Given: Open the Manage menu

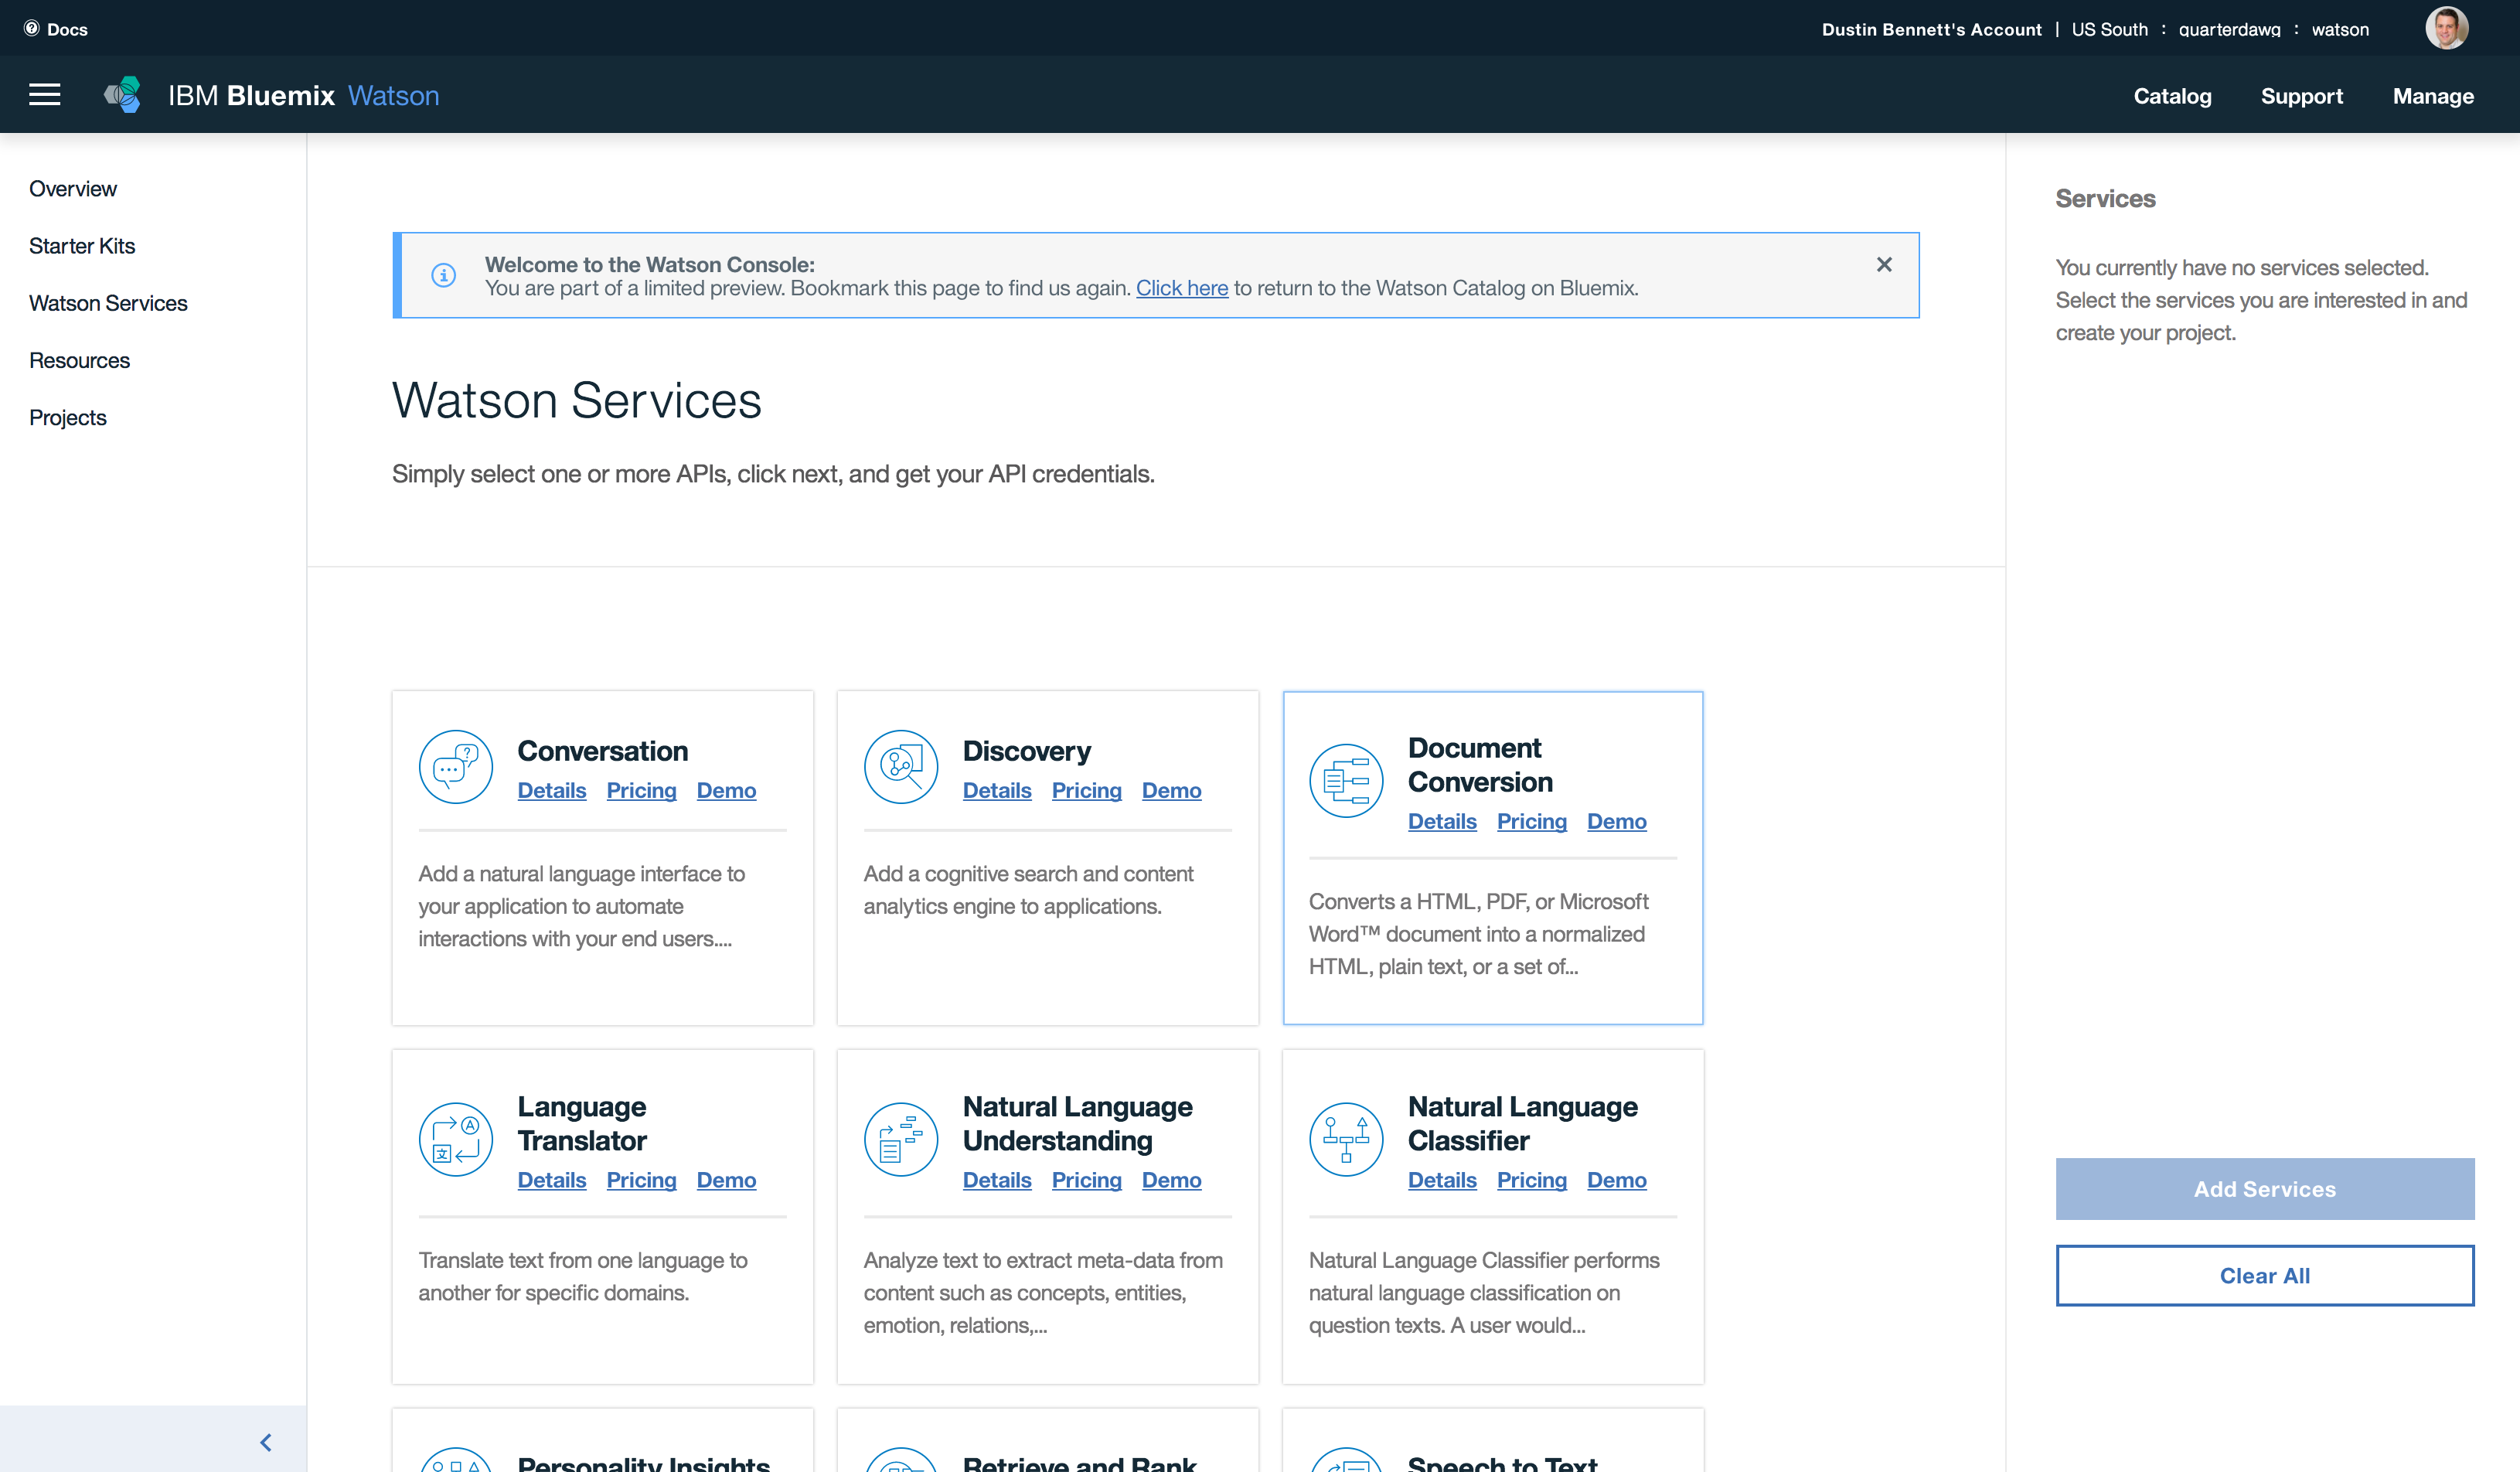Looking at the screenshot, I should coord(2432,96).
